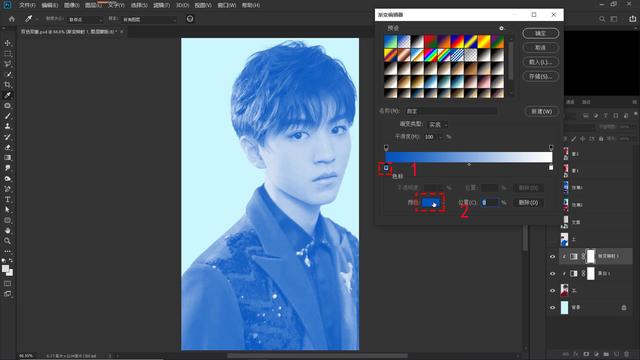This screenshot has width=640, height=360.
Task: Open the Select menu
Action: [x=139, y=5]
